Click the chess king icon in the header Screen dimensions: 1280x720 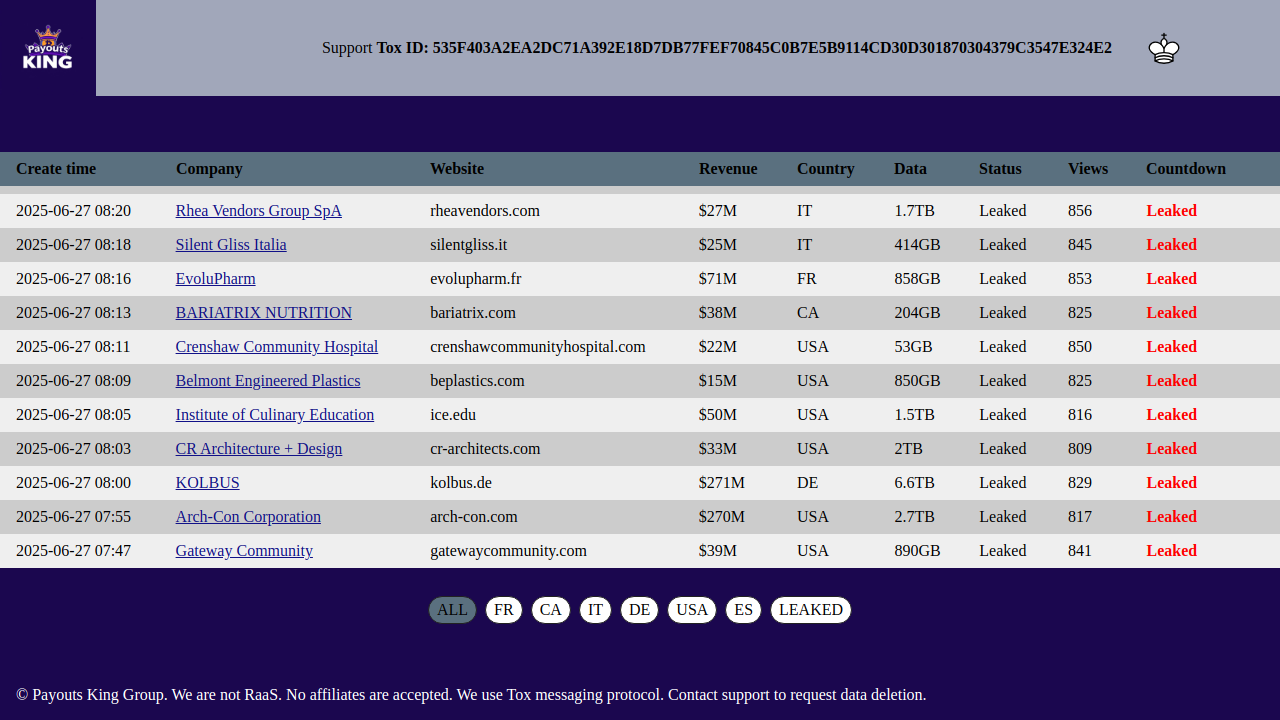click(1164, 48)
